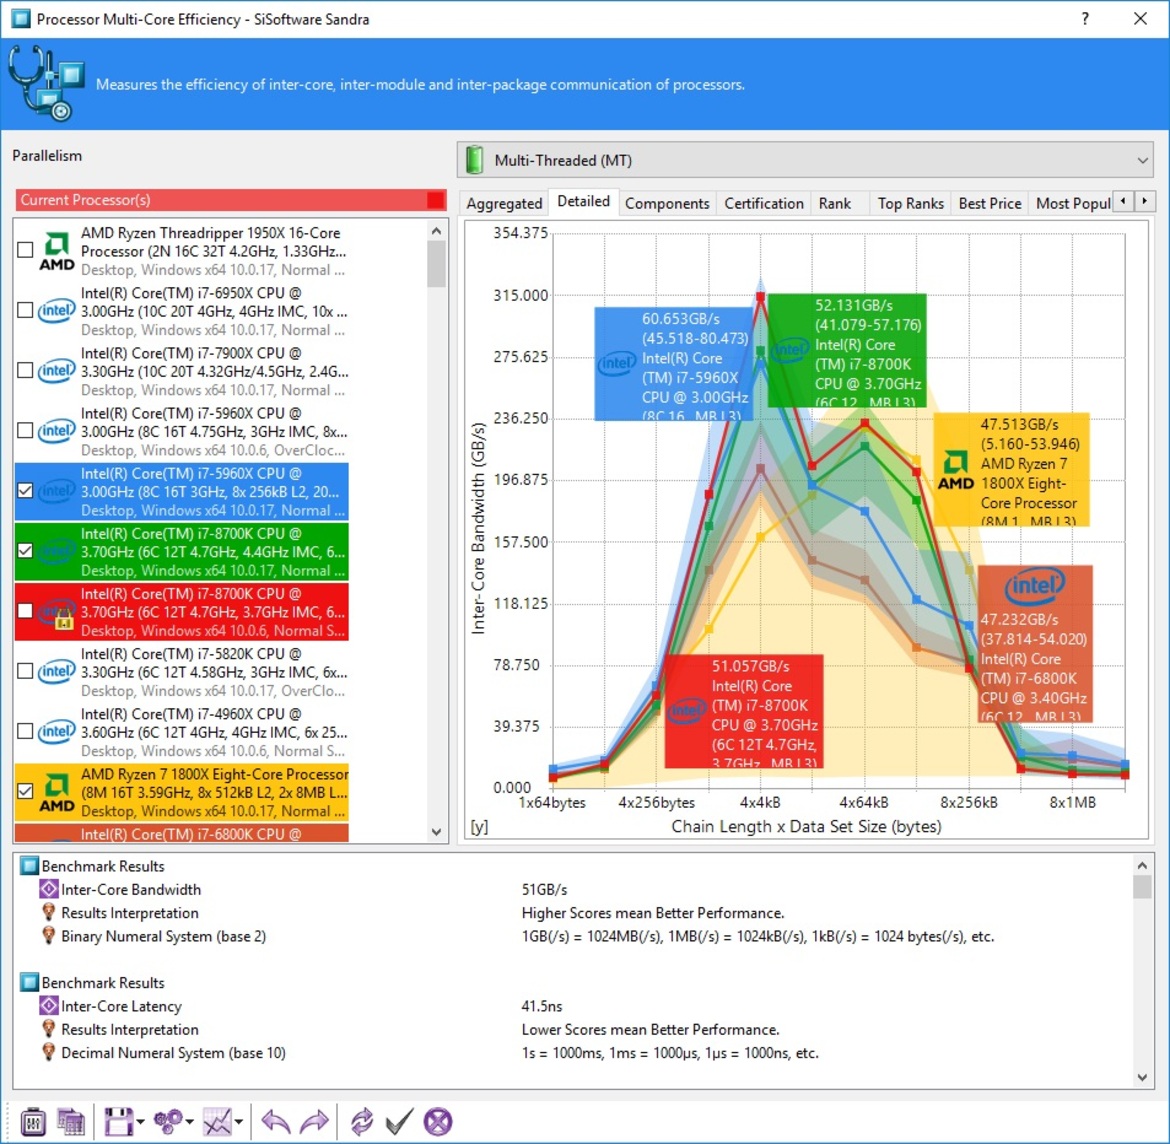Open the benchmark options sliders icon
Viewport: 1170px width, 1144px height.
[33, 1122]
